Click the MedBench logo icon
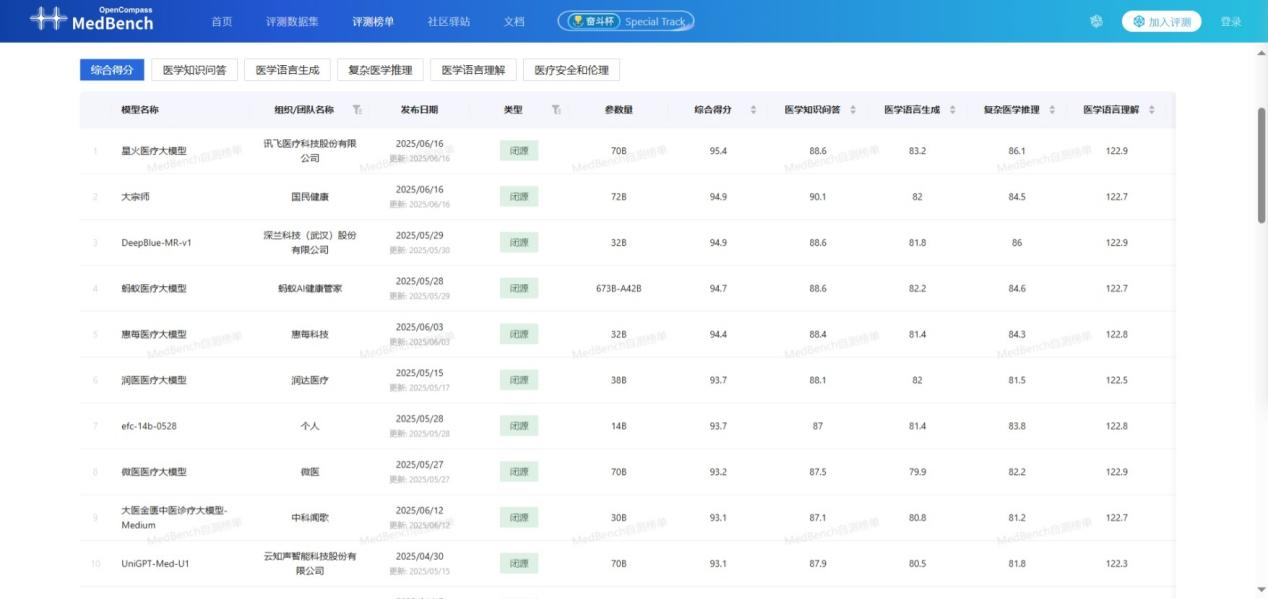Image resolution: width=1268 pixels, height=599 pixels. [x=47, y=20]
